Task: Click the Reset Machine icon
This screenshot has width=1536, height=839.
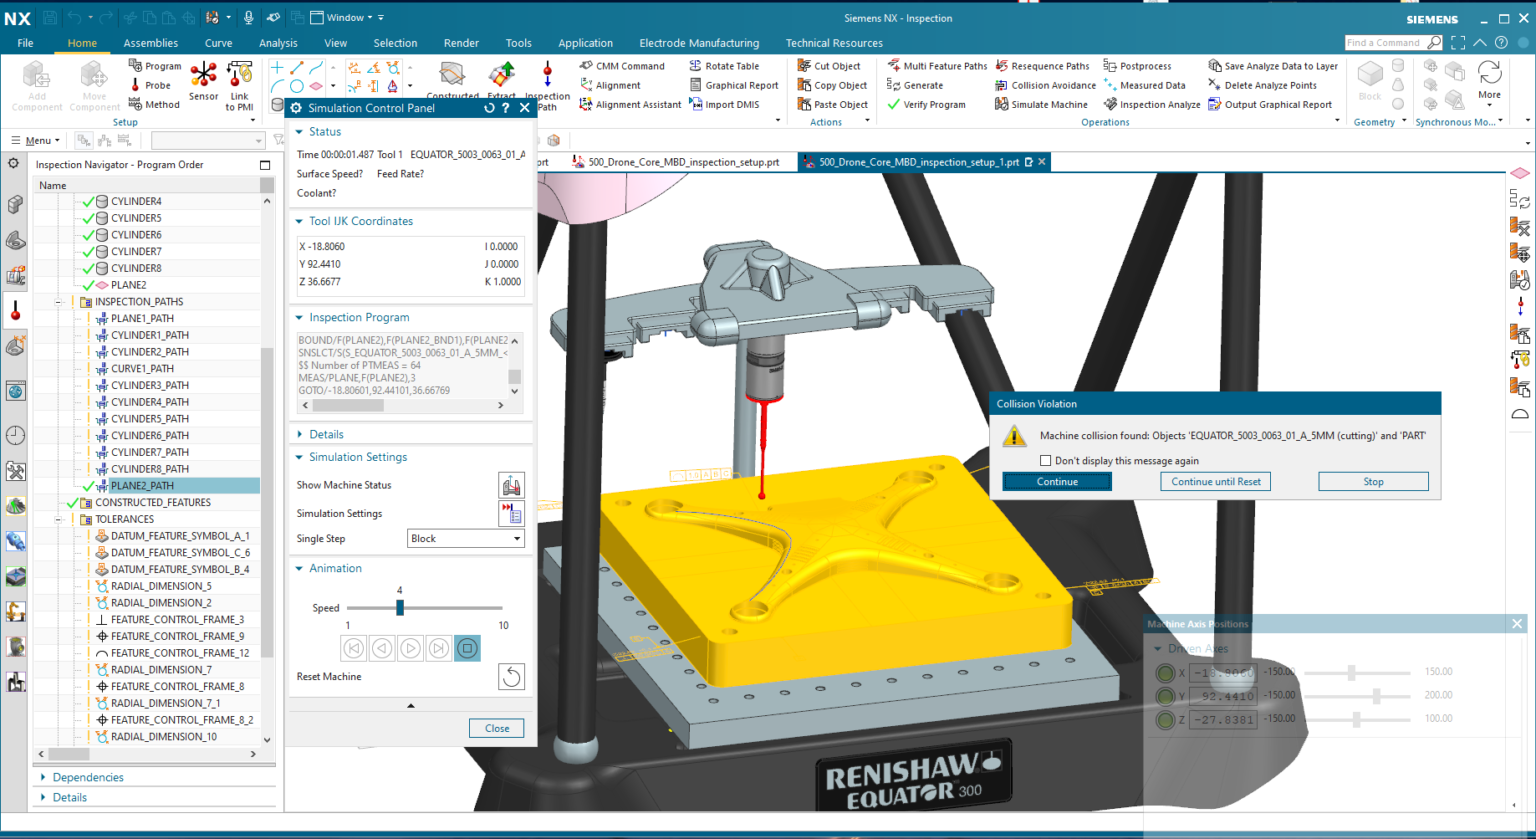Action: click(511, 677)
